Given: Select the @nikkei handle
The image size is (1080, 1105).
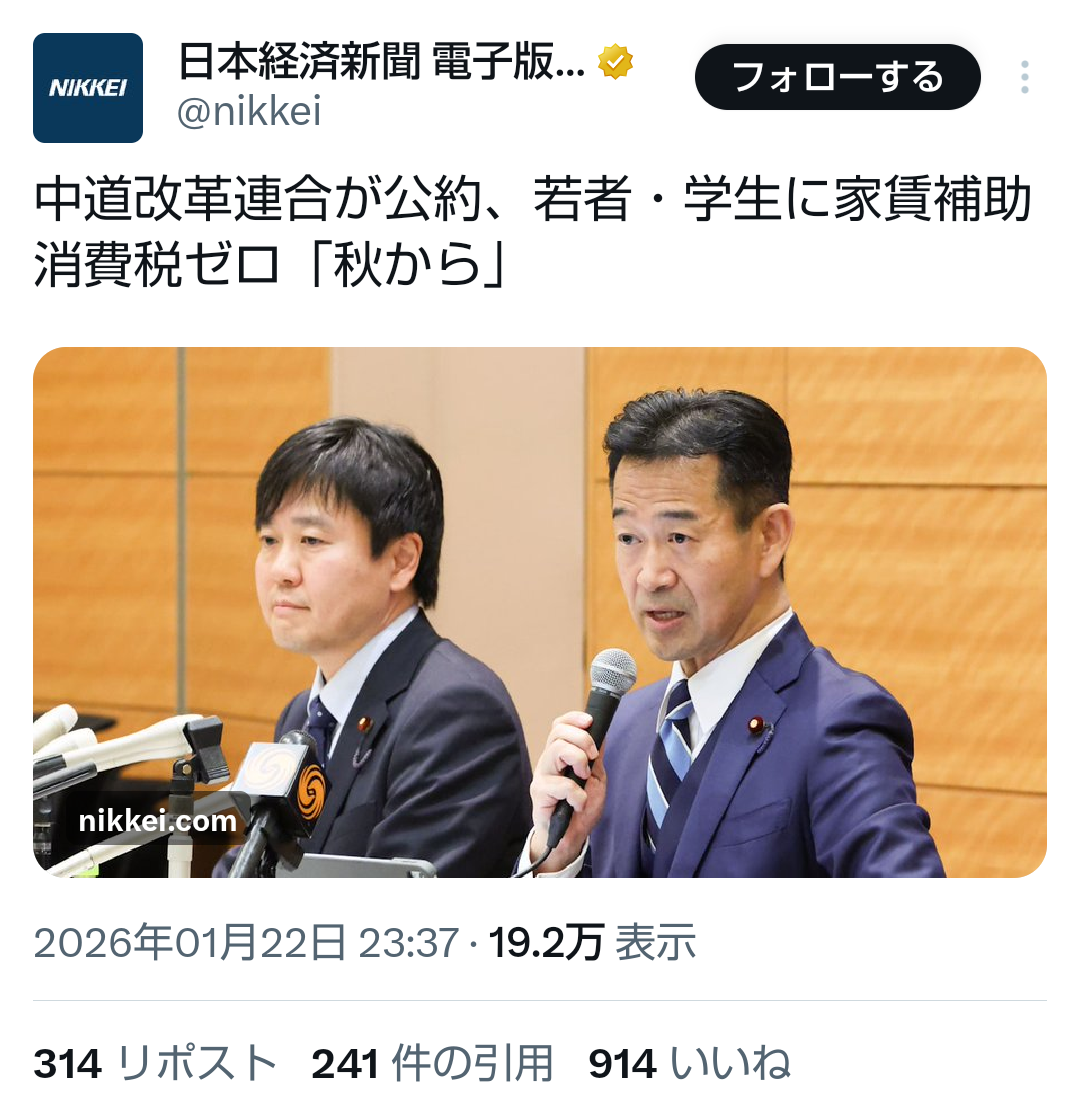Looking at the screenshot, I should point(249,111).
